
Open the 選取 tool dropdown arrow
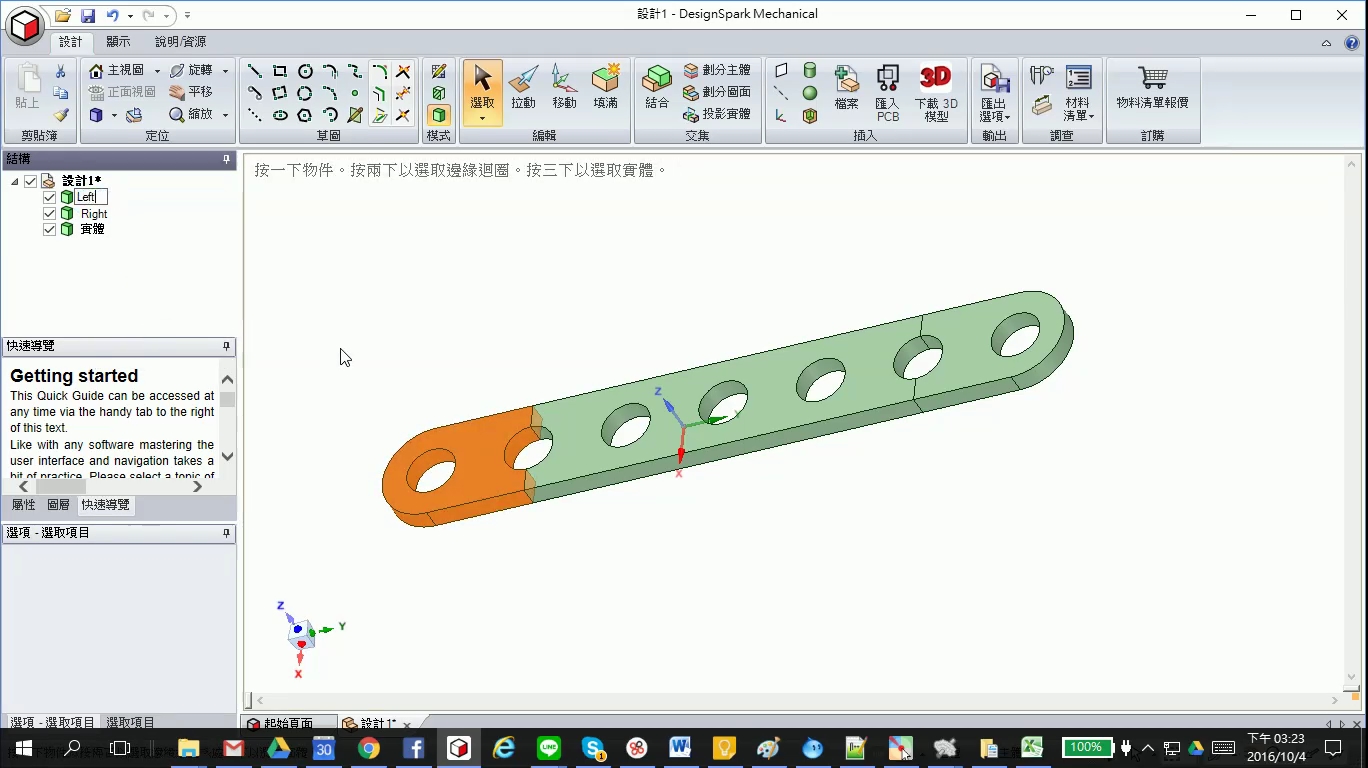[x=482, y=118]
